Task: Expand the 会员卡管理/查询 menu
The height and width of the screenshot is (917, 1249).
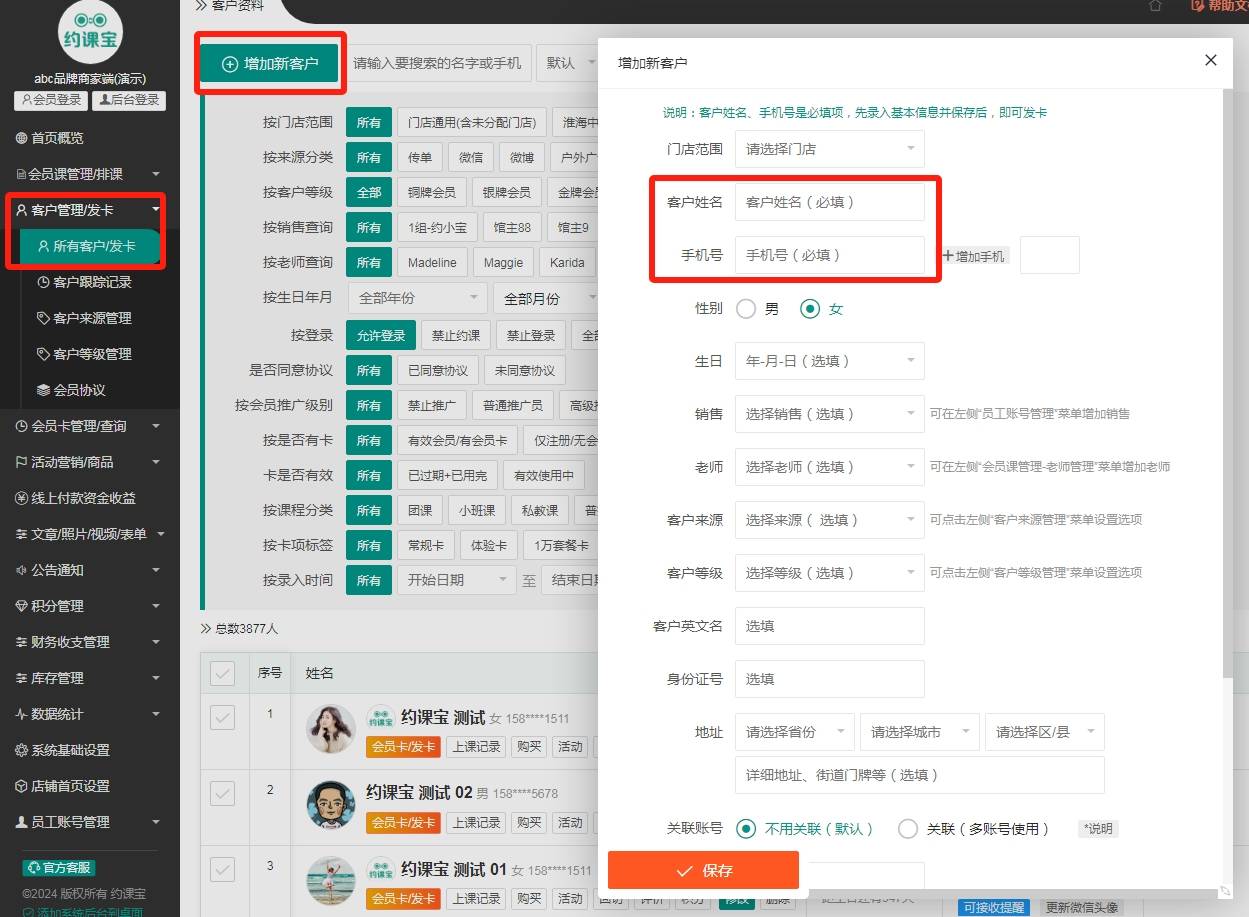Action: tap(88, 426)
